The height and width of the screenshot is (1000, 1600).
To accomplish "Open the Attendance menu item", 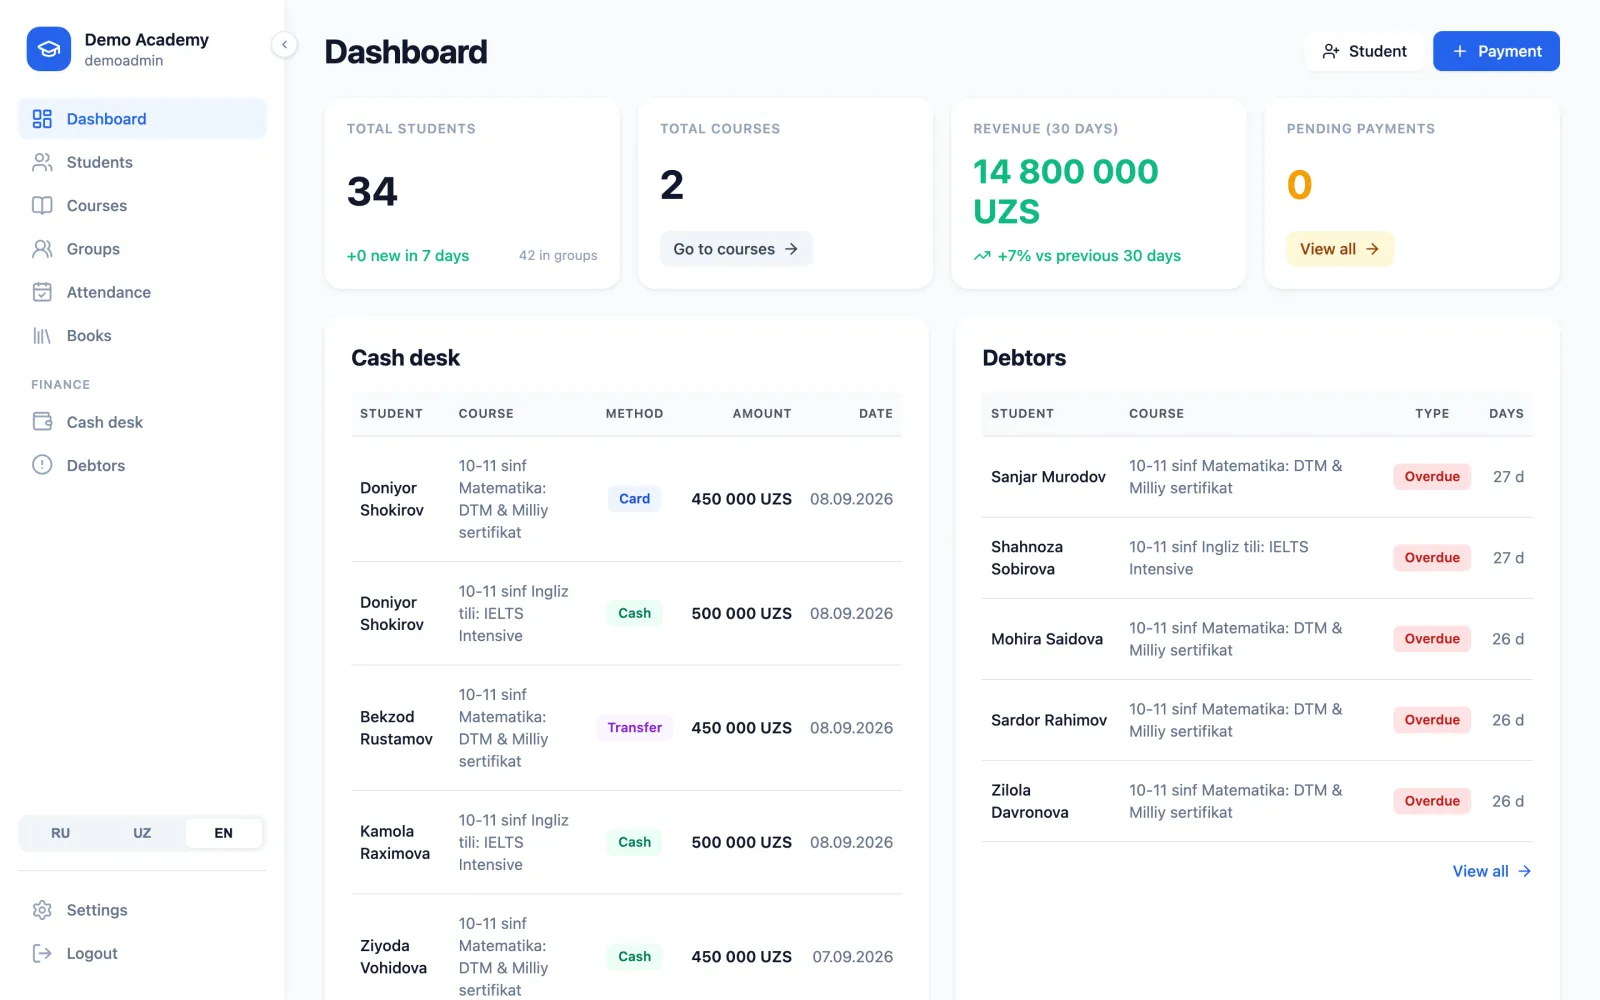I will pyautogui.click(x=142, y=292).
